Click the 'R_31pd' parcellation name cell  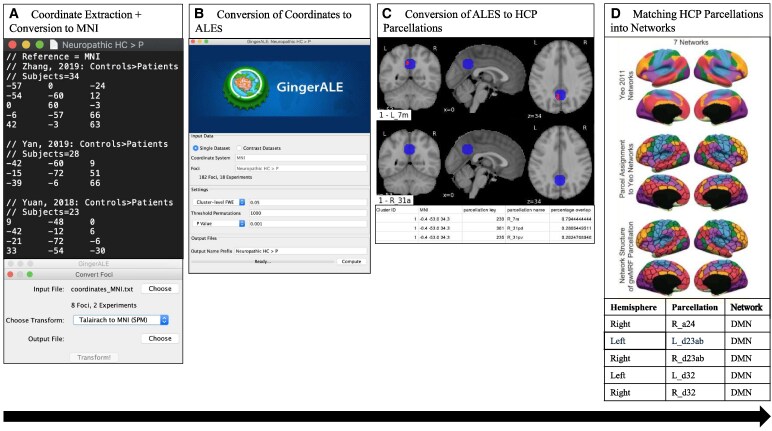click(515, 228)
